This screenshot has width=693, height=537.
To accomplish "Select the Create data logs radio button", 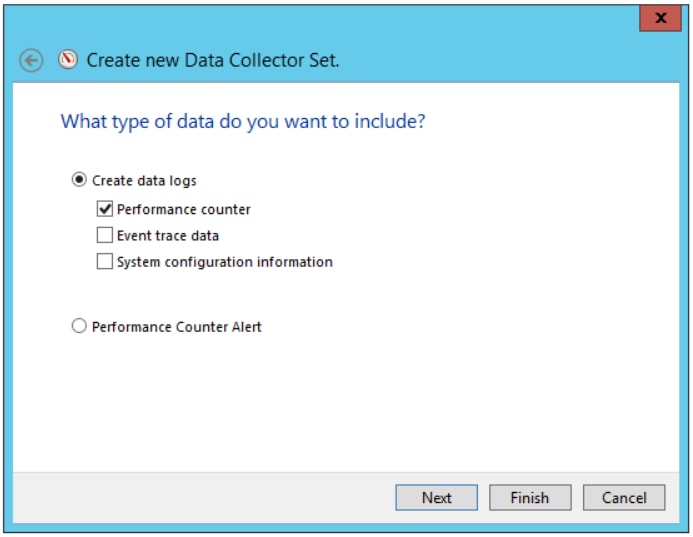I will tap(79, 179).
